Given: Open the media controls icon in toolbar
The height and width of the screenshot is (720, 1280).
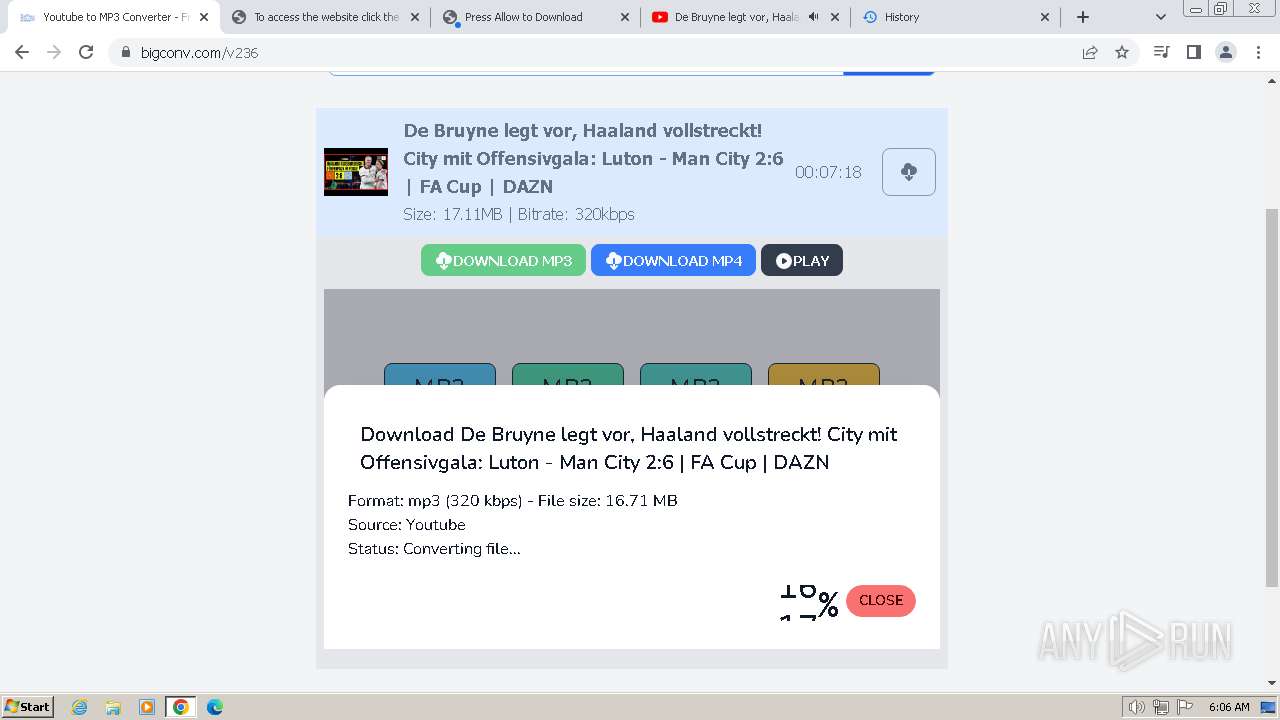Looking at the screenshot, I should pyautogui.click(x=1161, y=52).
